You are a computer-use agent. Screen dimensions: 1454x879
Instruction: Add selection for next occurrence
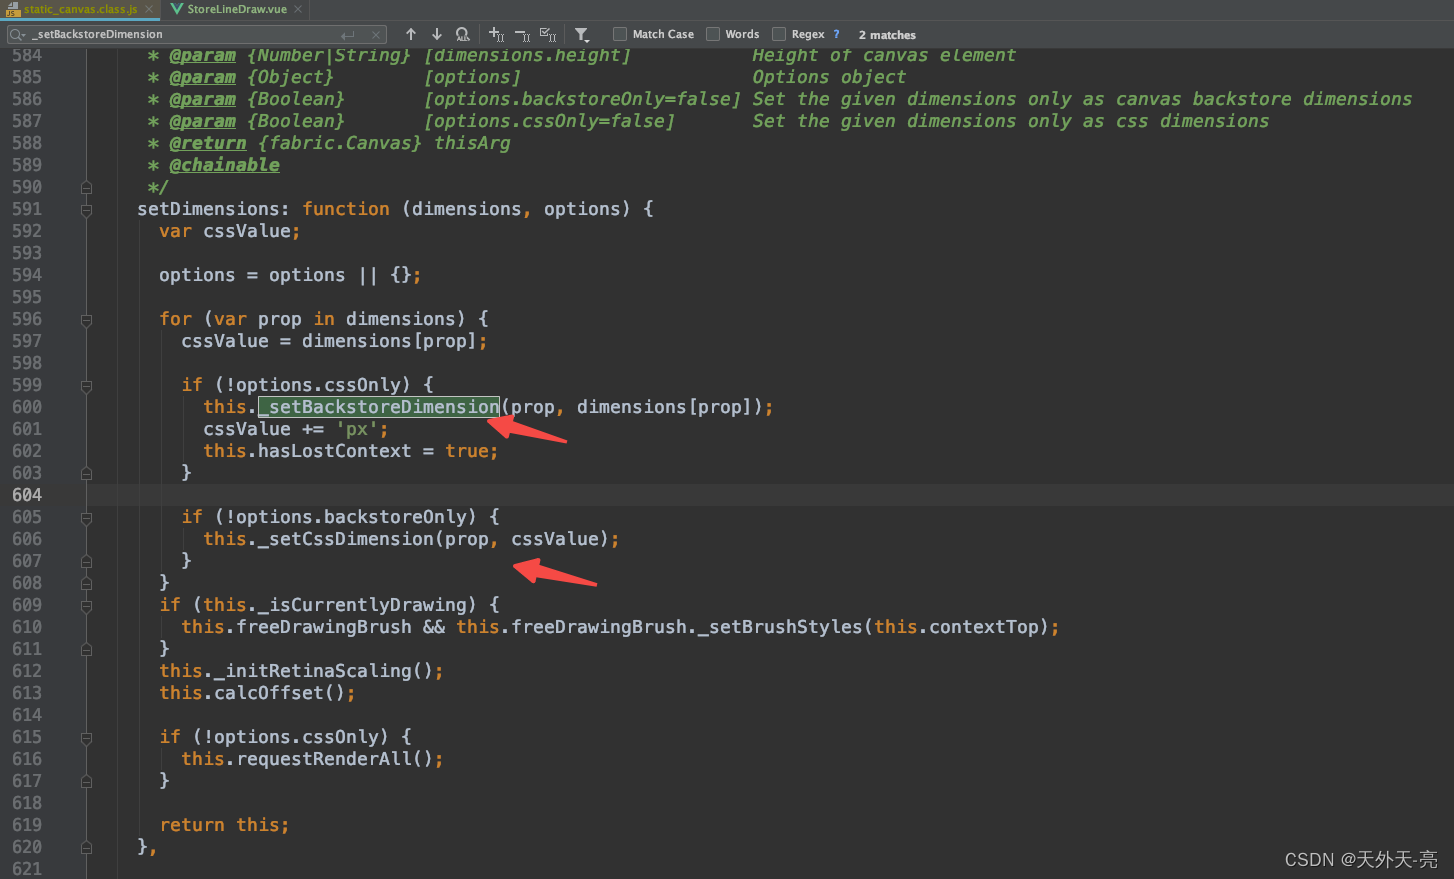496,34
